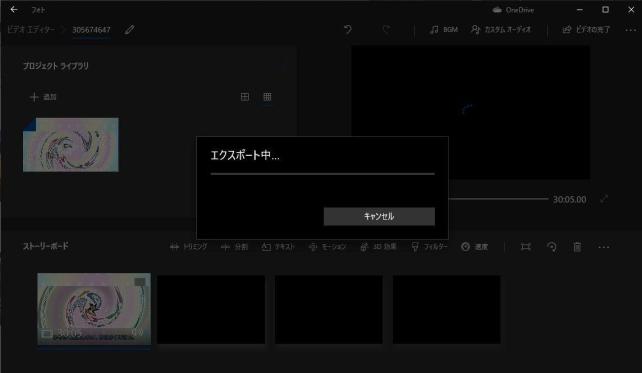This screenshot has width=642, height=373.
Task: Click the third empty storyboard slot
Action: (x=447, y=310)
